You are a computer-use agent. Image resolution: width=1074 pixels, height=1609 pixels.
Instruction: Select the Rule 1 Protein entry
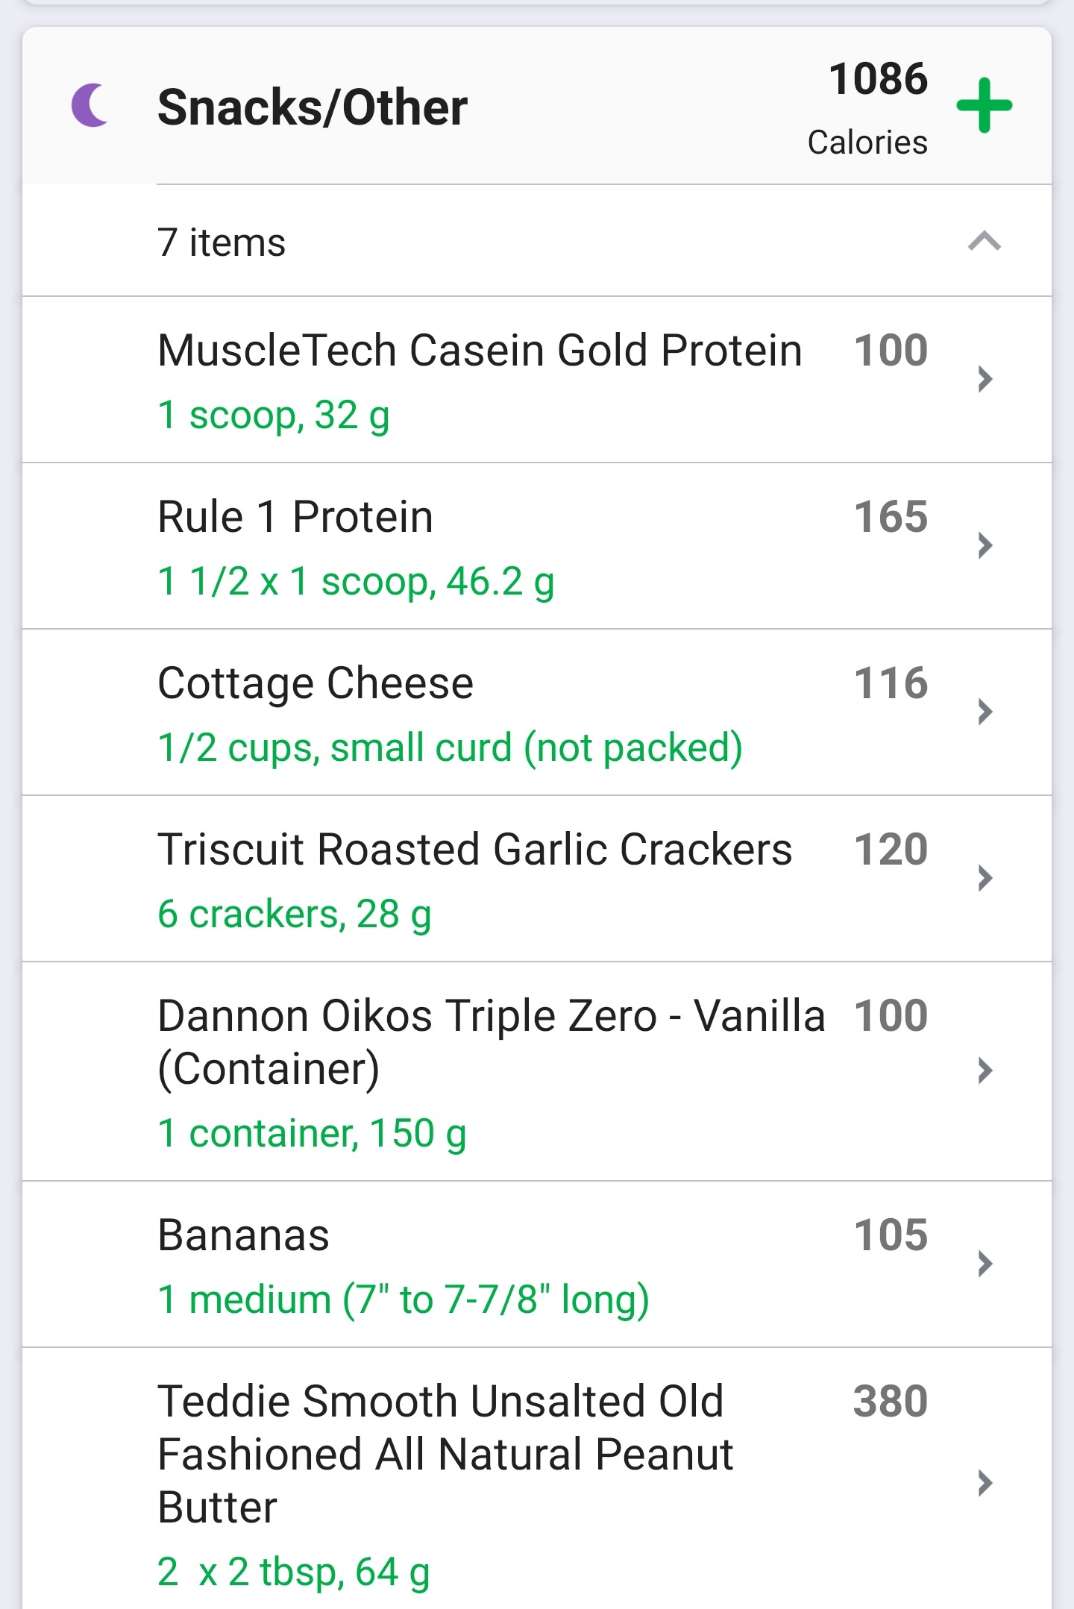296,517
